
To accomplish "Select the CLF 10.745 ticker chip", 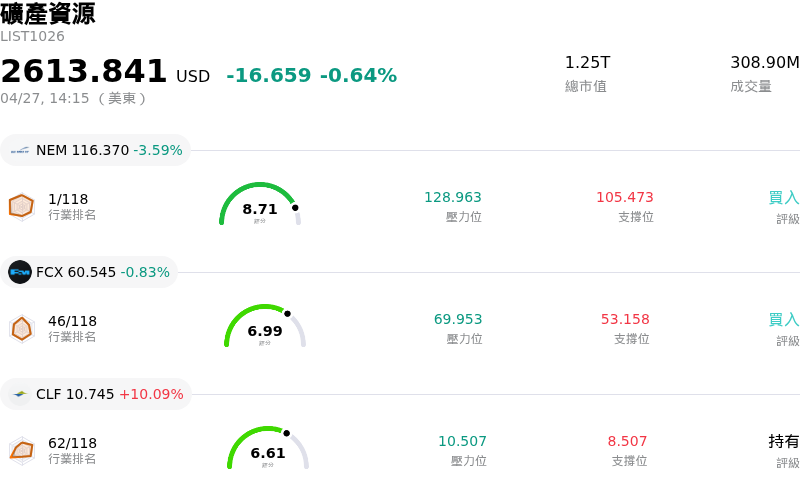I will click(x=96, y=394).
